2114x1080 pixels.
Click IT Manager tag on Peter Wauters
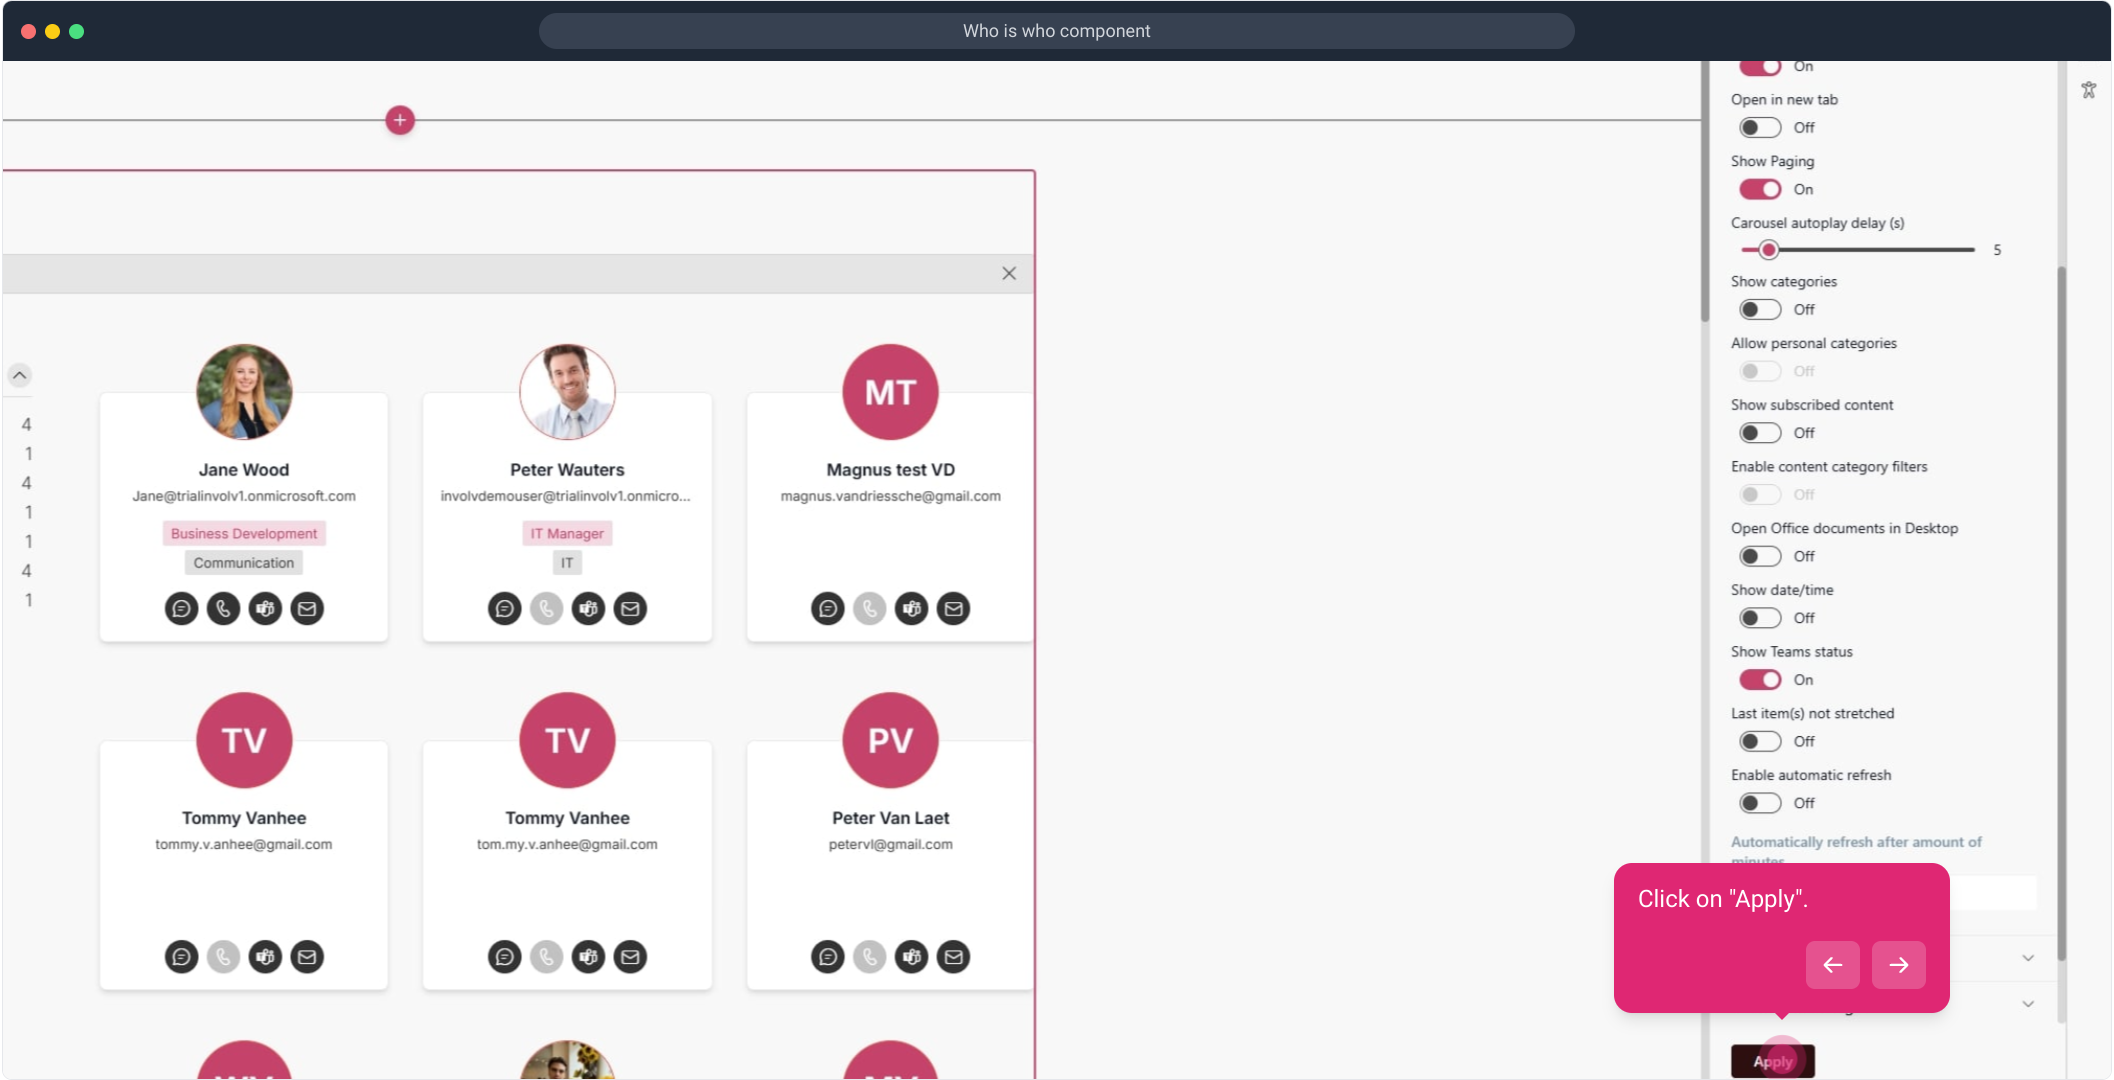pos(567,533)
